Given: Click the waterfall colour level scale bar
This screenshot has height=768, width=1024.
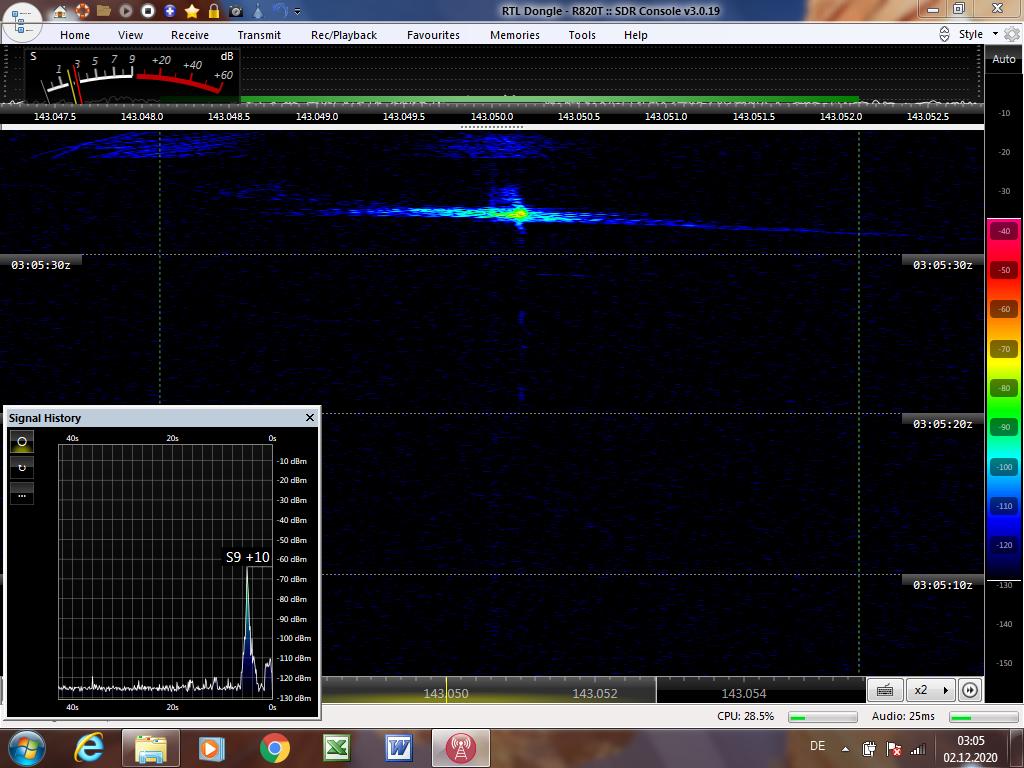Looking at the screenshot, I should click(1004, 400).
